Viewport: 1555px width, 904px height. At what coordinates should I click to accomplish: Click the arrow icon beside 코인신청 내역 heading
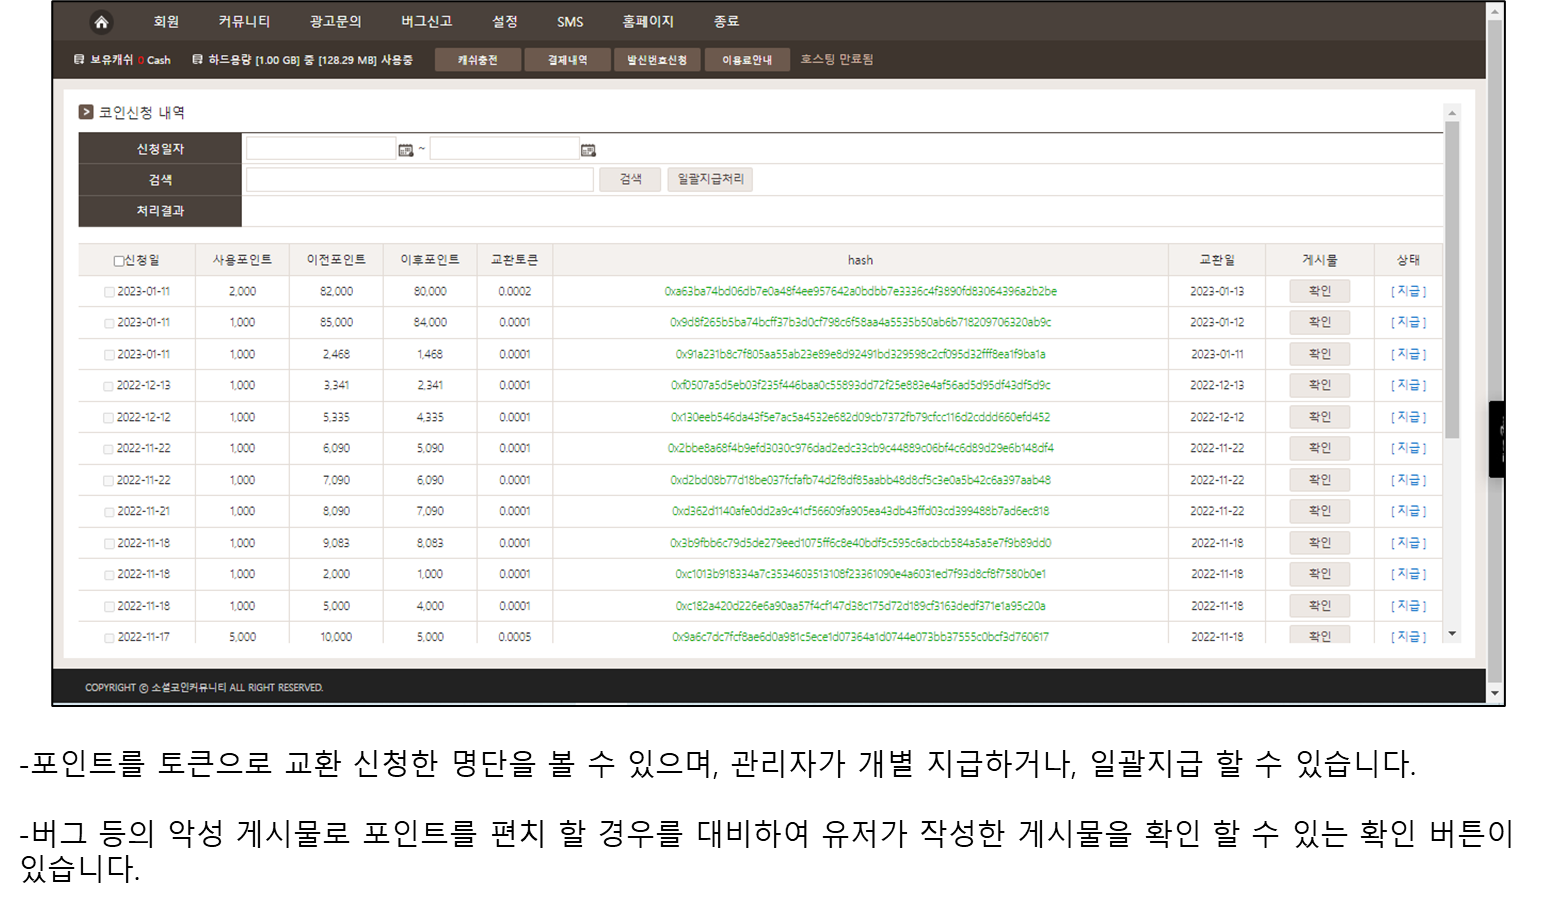click(86, 112)
